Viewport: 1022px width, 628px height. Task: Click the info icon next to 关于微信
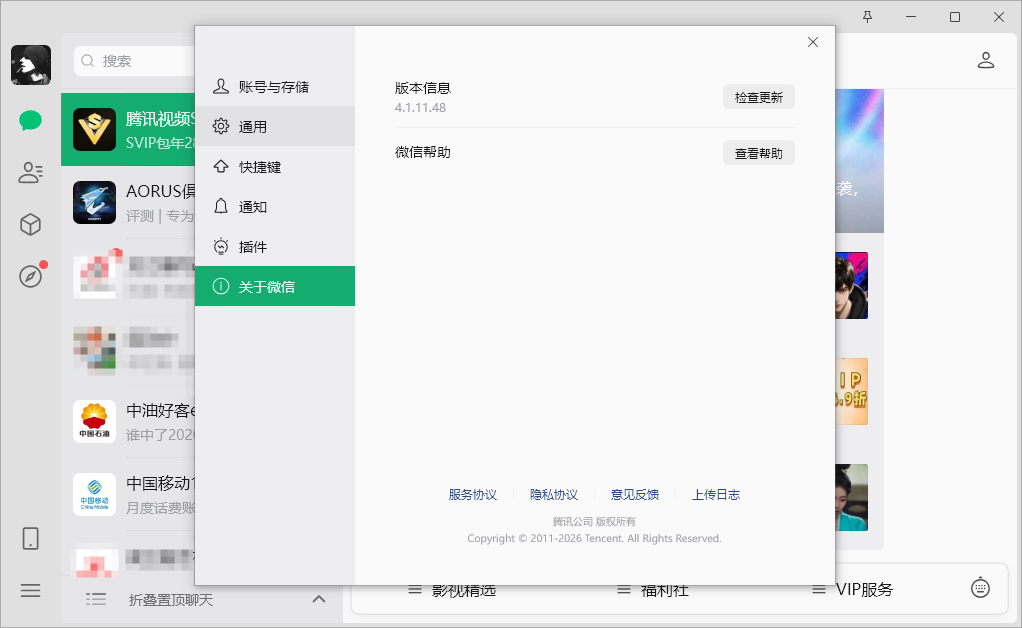click(x=221, y=286)
